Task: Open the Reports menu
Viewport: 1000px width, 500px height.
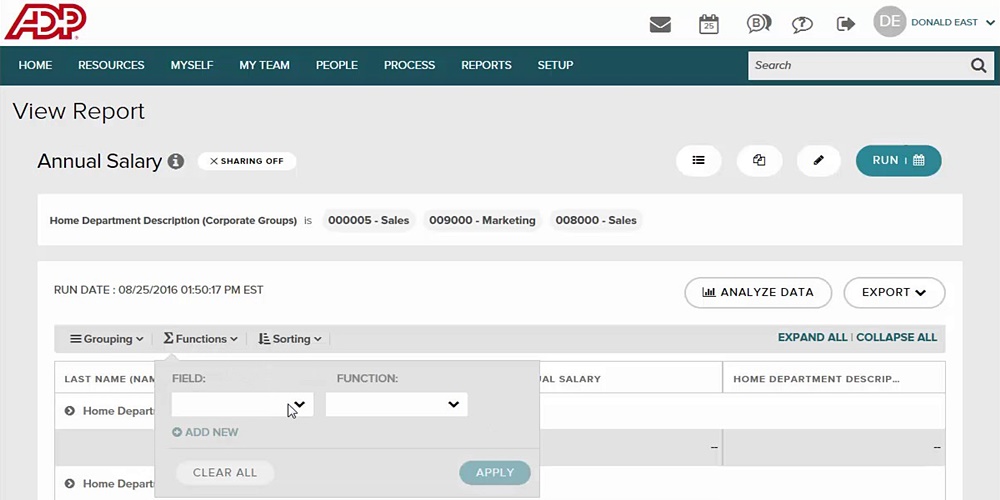Action: 486,65
